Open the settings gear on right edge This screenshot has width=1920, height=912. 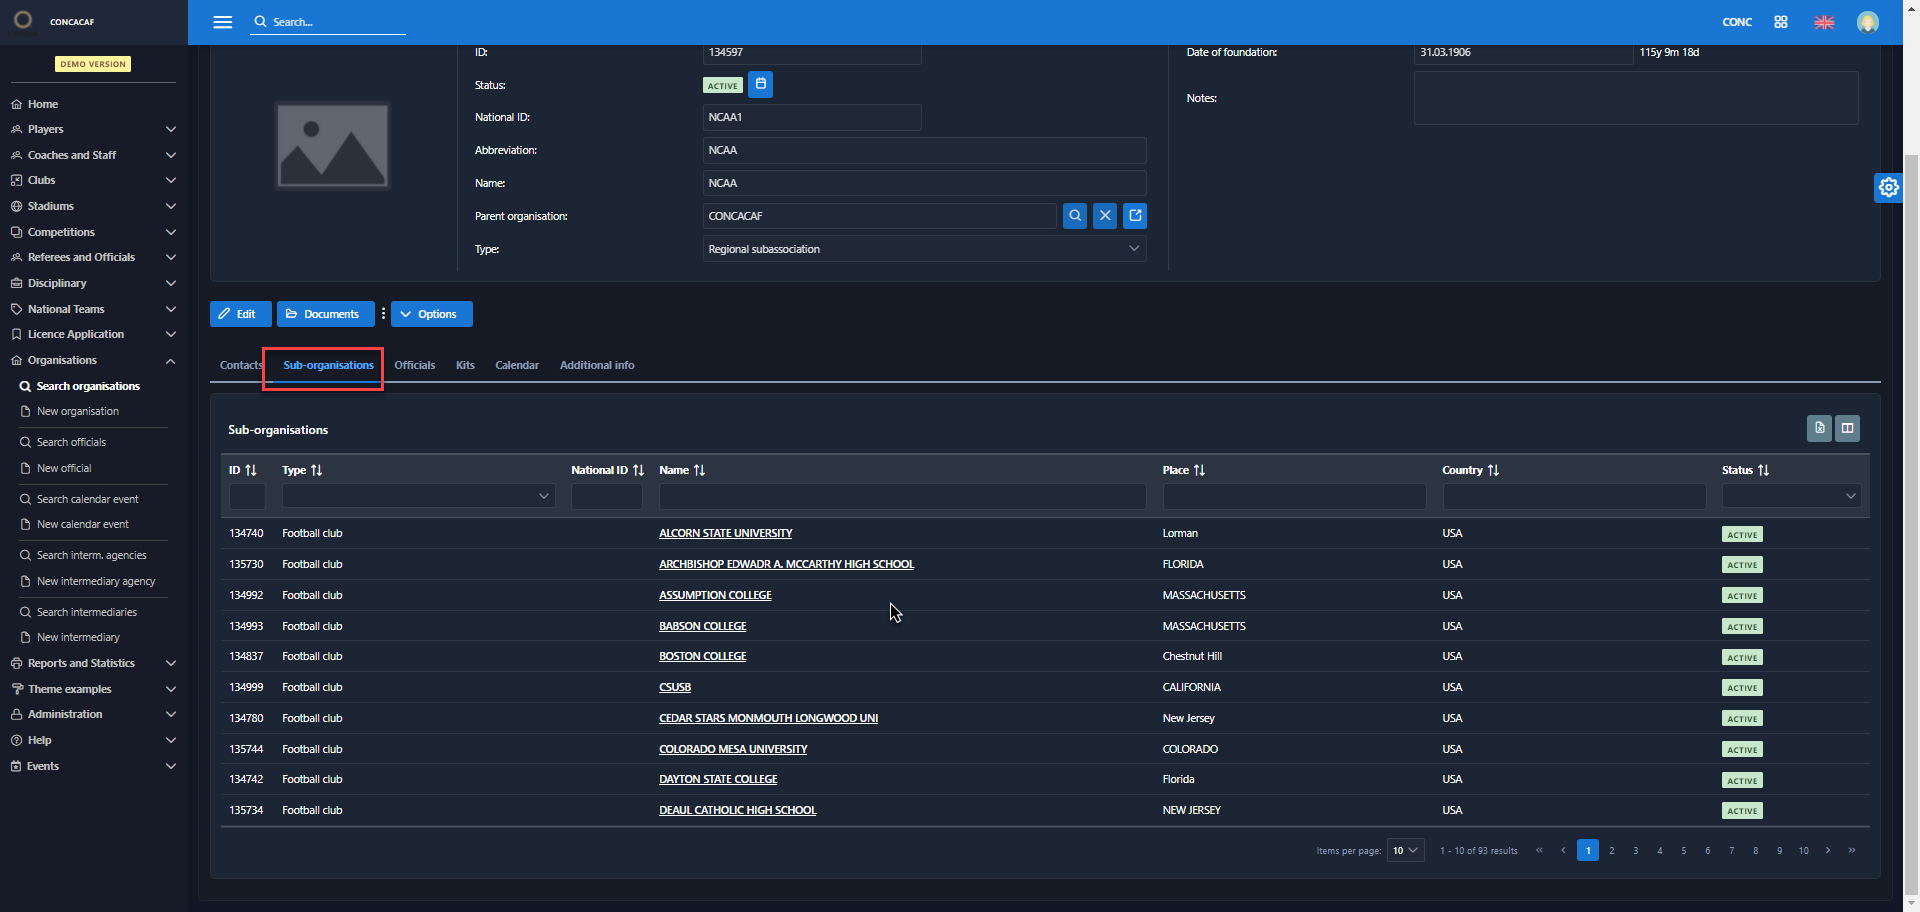tap(1888, 187)
